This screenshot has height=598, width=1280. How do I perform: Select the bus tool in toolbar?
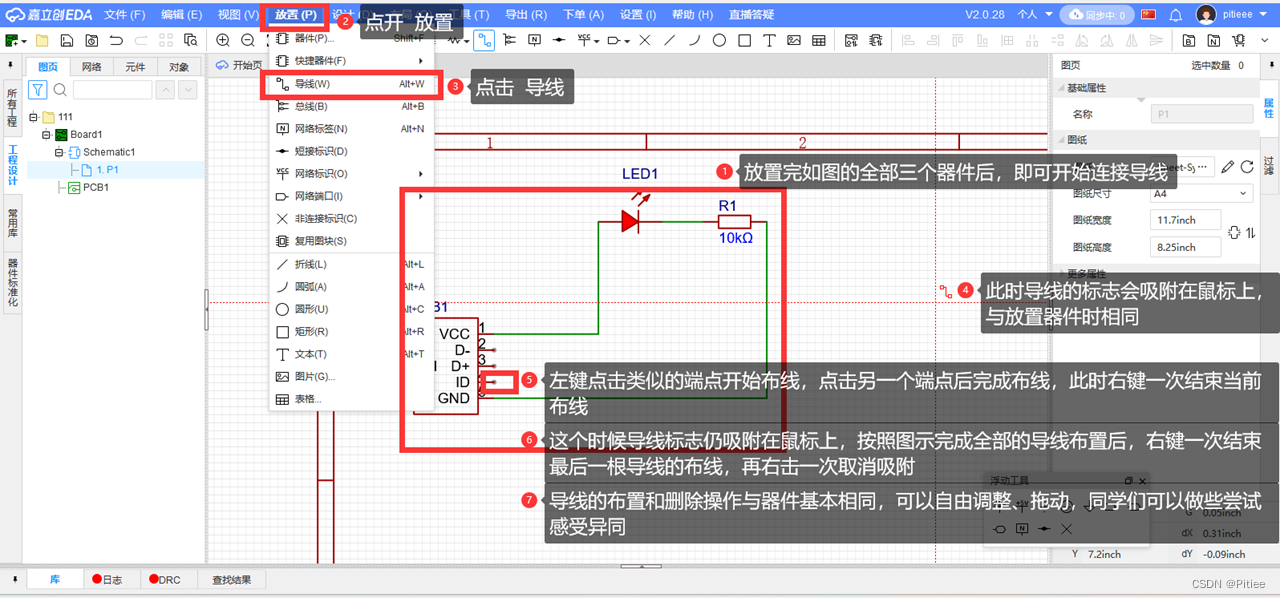[509, 40]
